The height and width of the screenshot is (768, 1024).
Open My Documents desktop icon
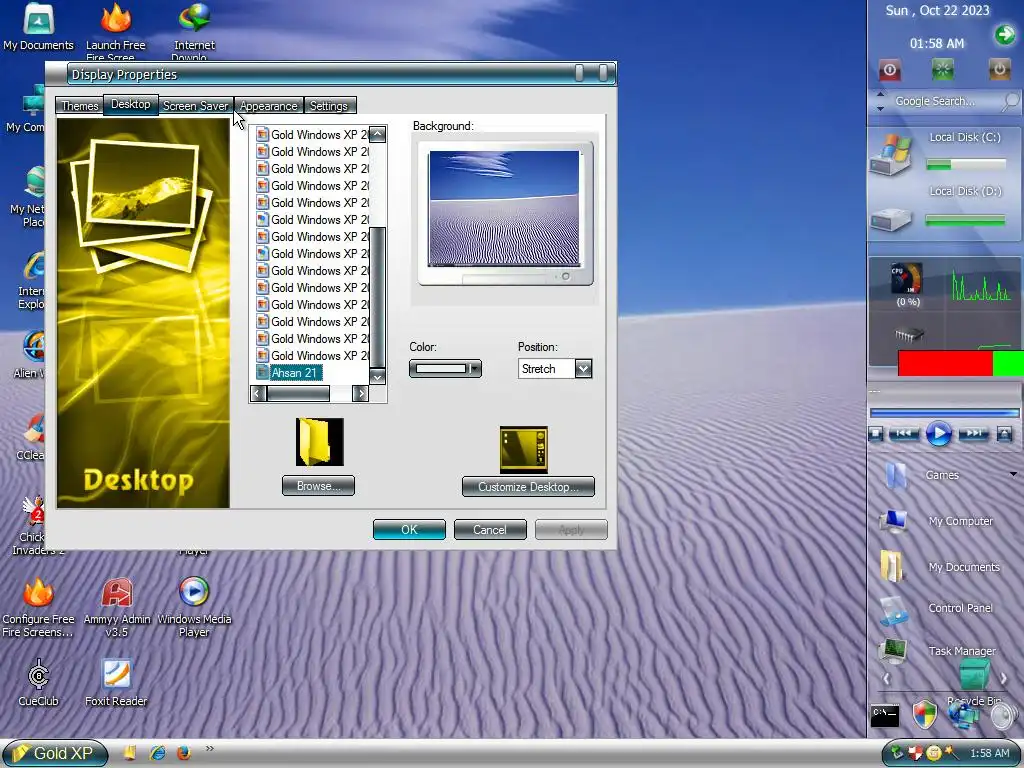click(x=39, y=27)
